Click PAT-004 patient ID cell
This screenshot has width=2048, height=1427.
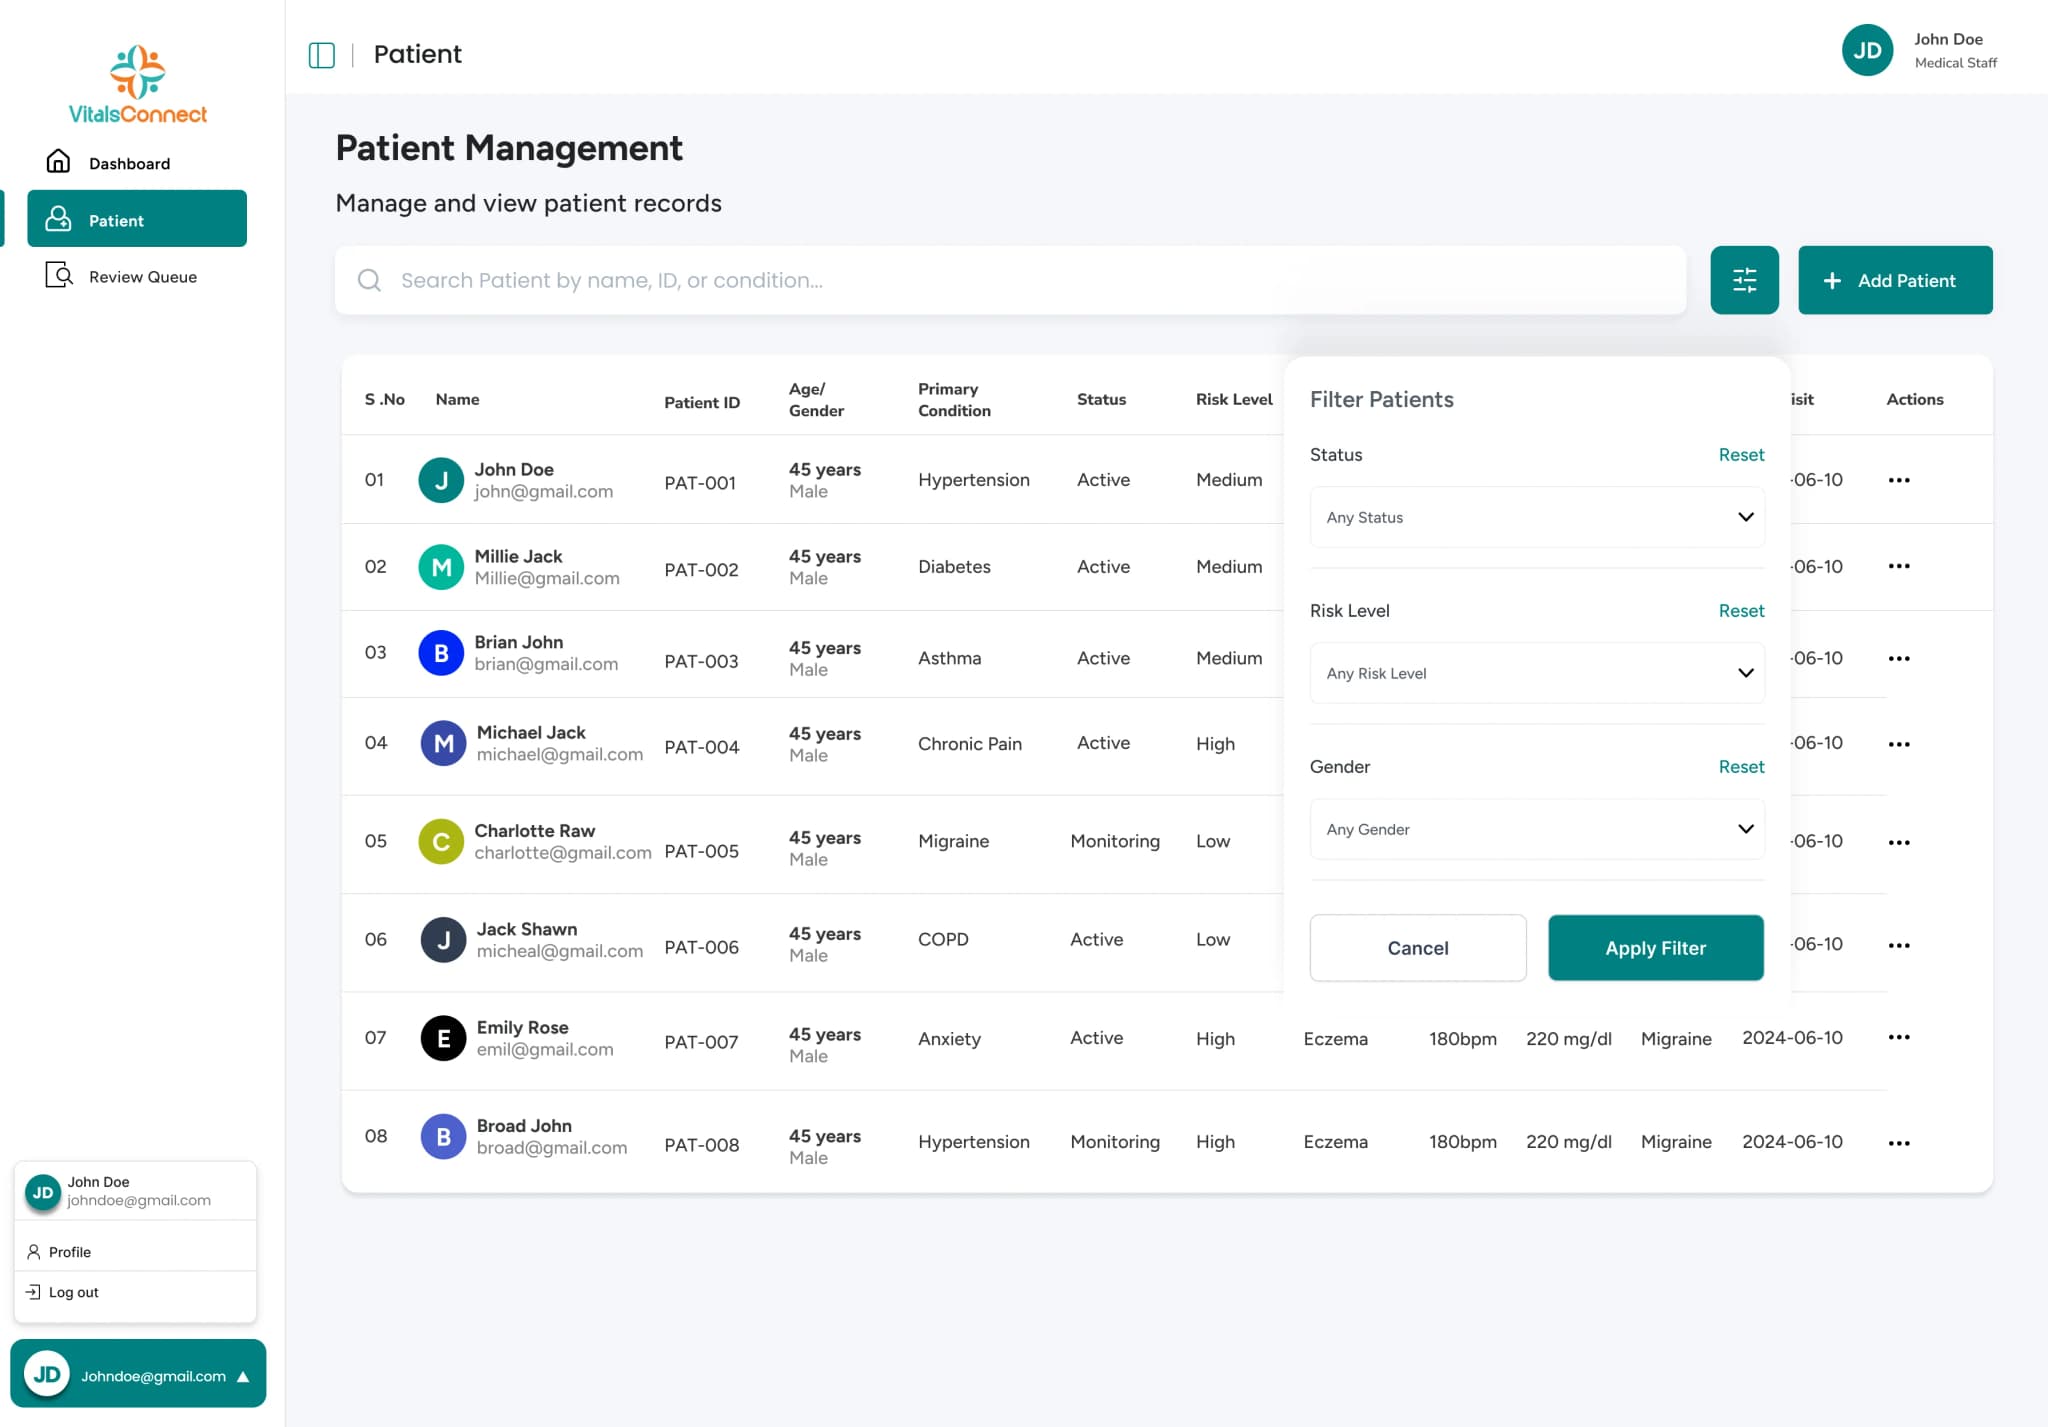click(702, 747)
